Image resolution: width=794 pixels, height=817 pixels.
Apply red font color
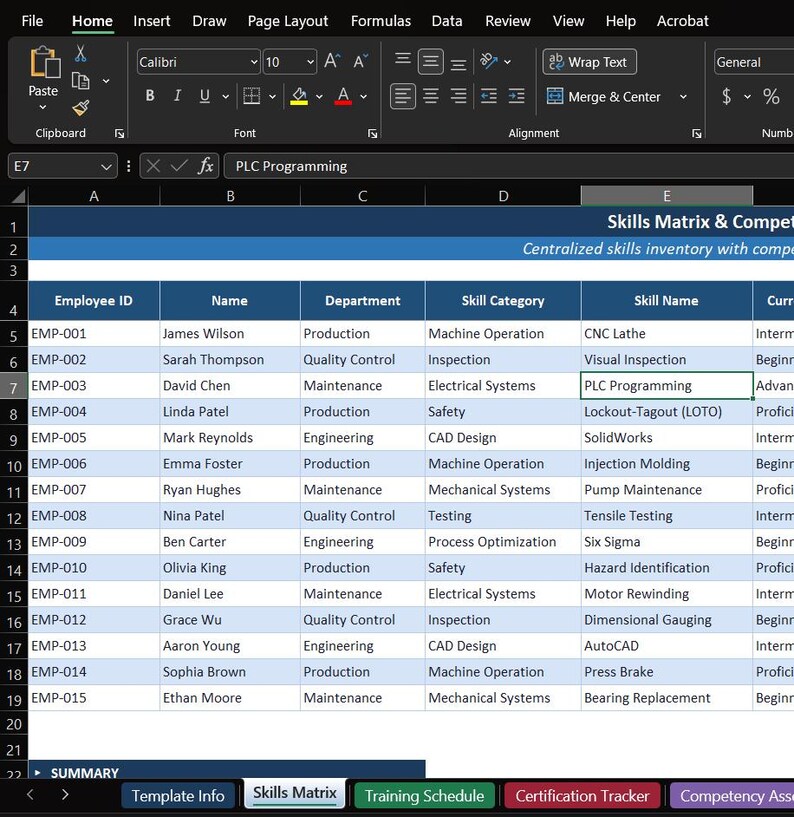point(343,96)
